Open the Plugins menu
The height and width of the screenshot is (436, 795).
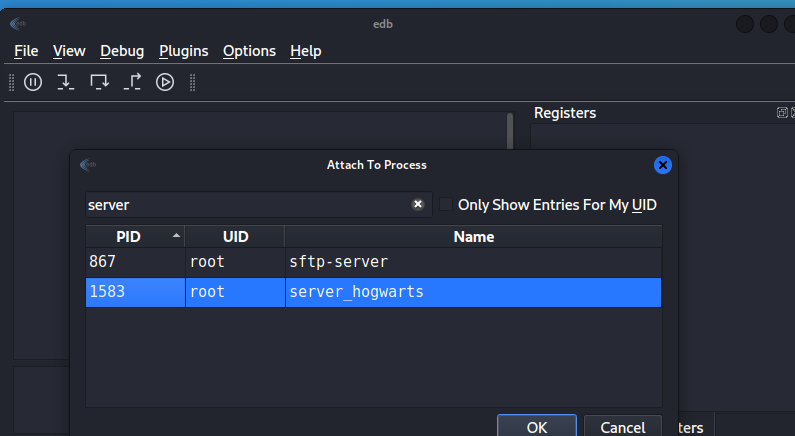tap(183, 51)
